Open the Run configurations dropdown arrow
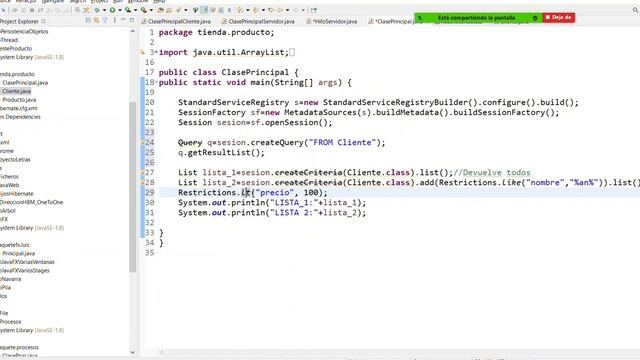640x360 pixels. pyautogui.click(x=120, y=10)
